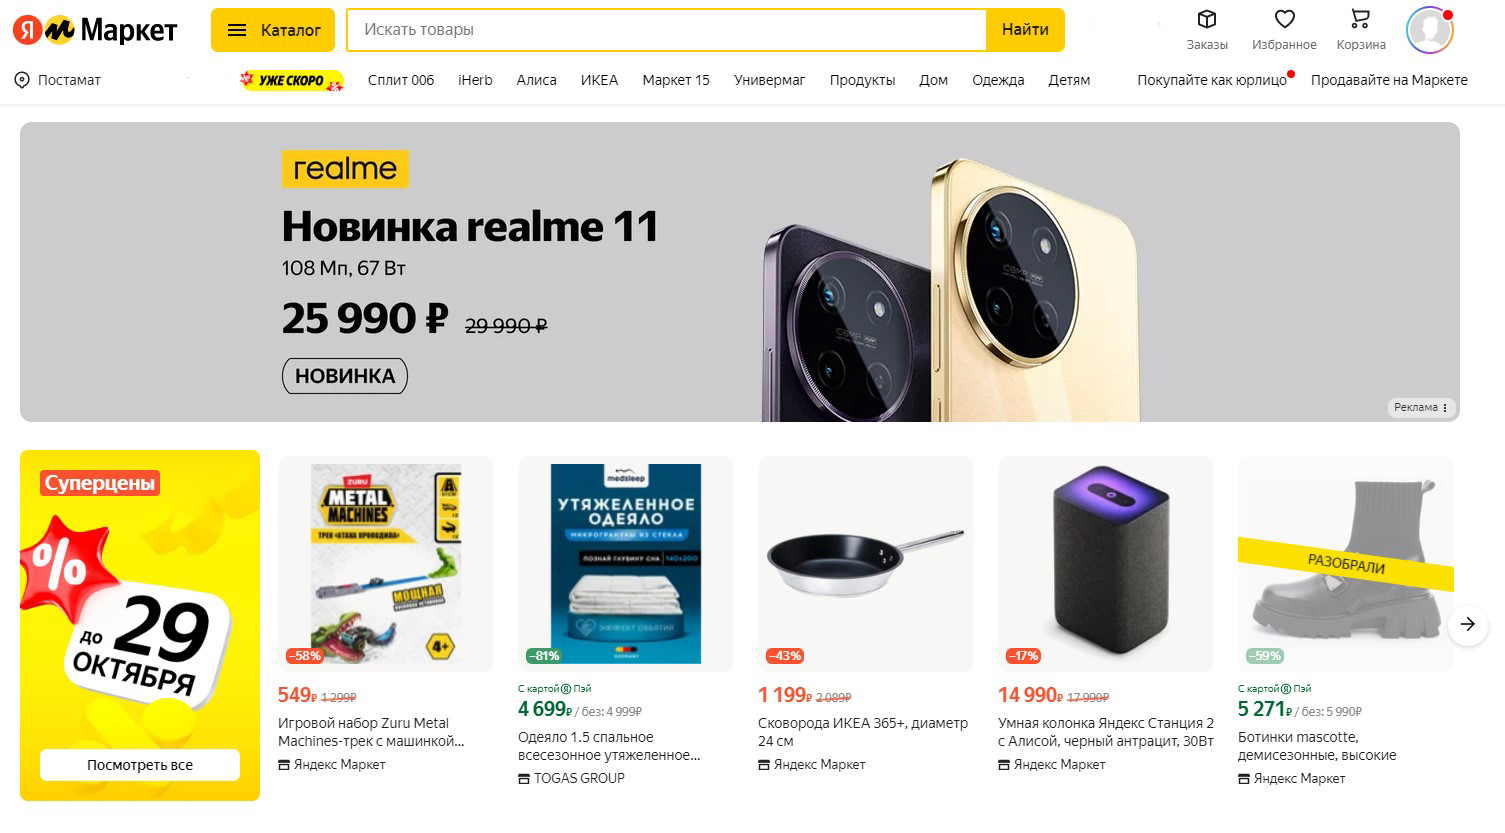
Task: Open the Детям category link
Action: (x=1069, y=80)
